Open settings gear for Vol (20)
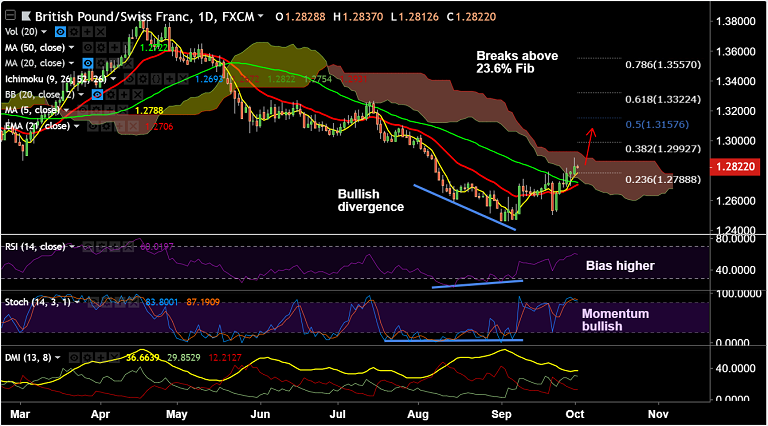 [74, 32]
